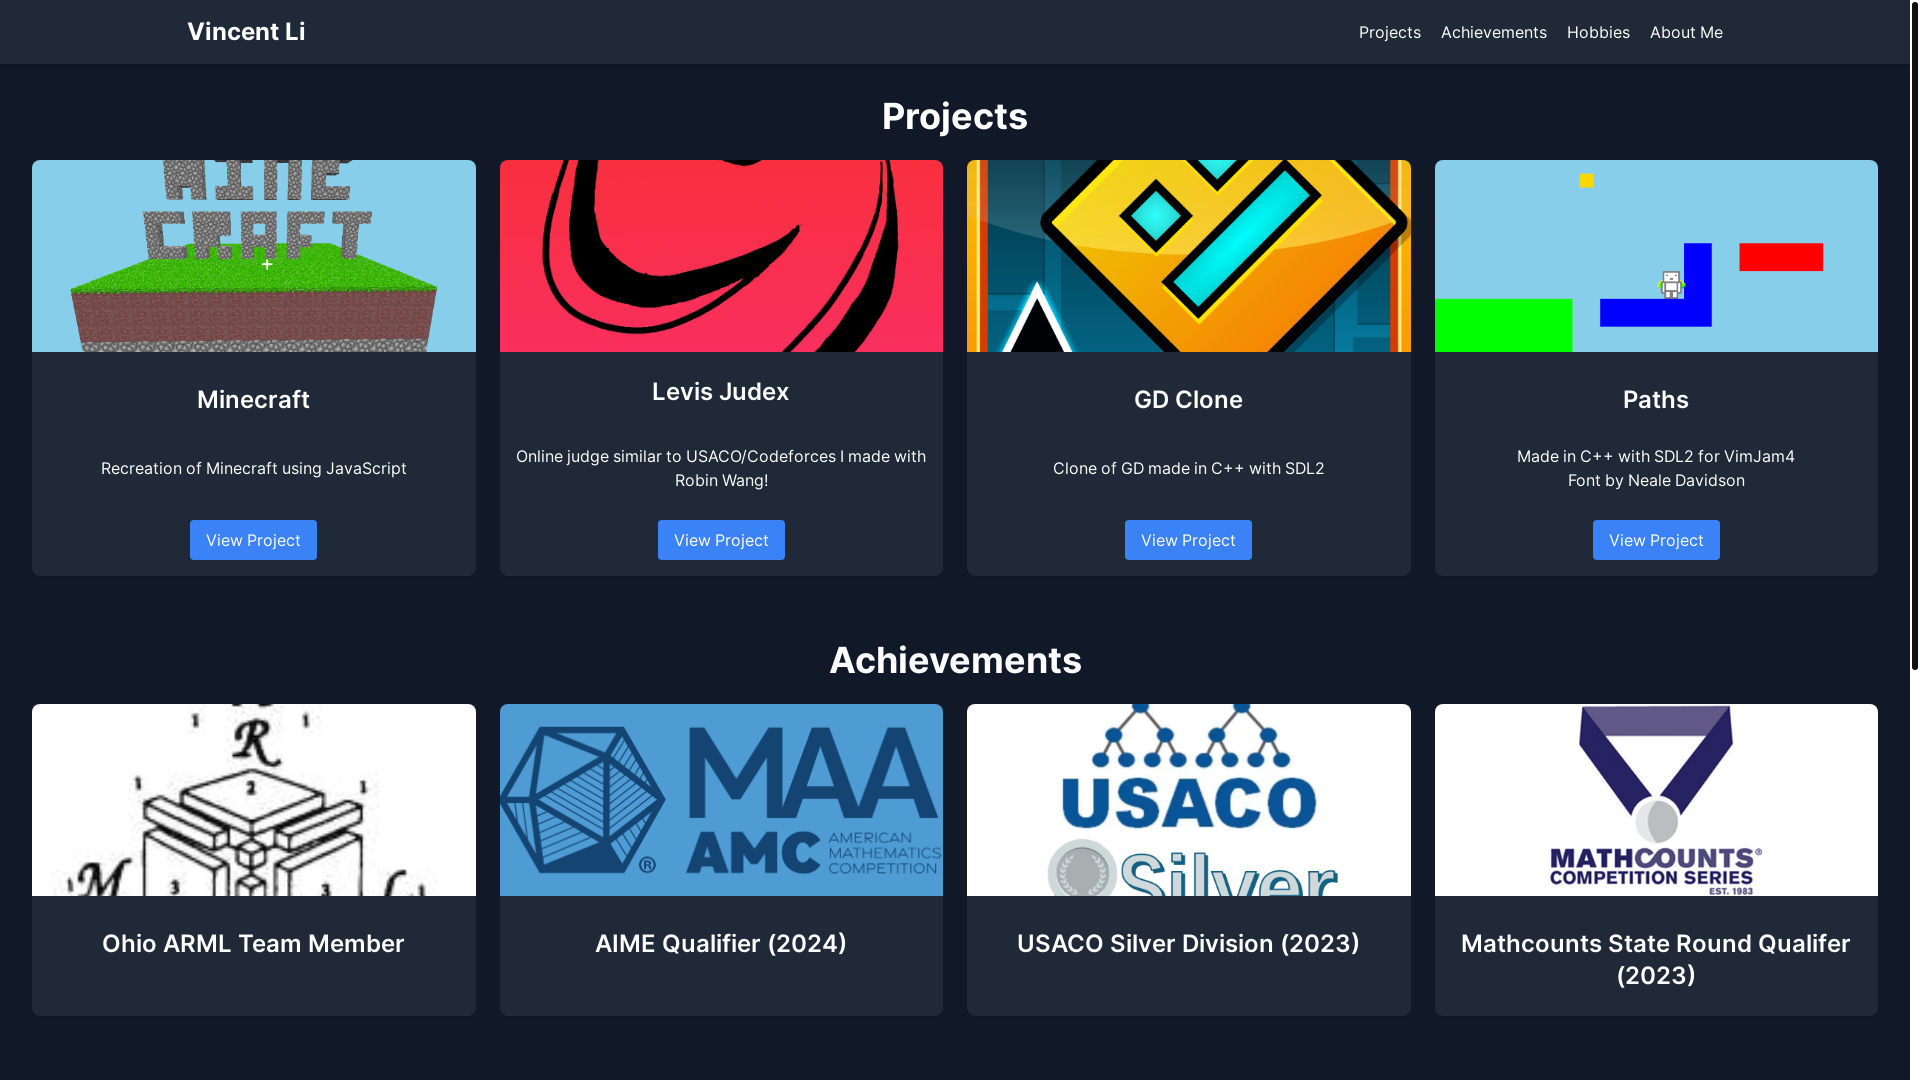Click the Levis Judex card title

point(721,392)
